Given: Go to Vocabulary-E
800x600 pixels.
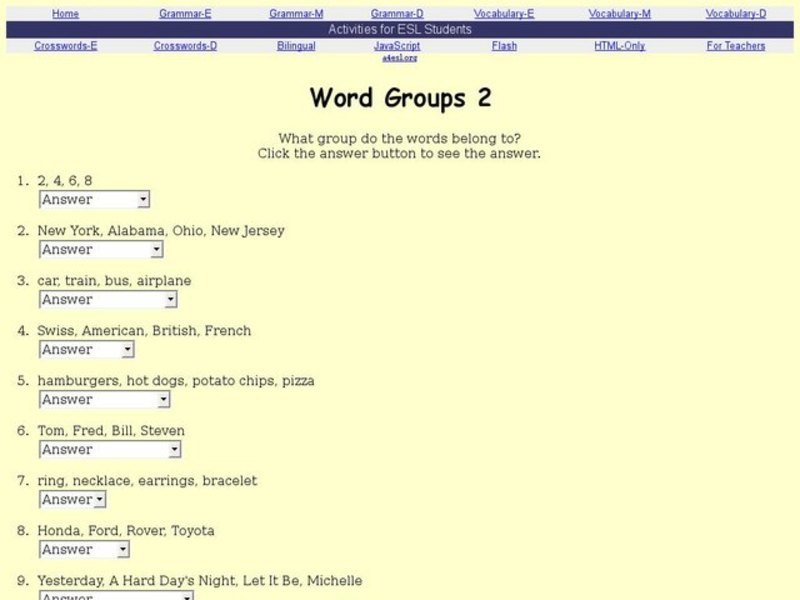Looking at the screenshot, I should point(504,13).
